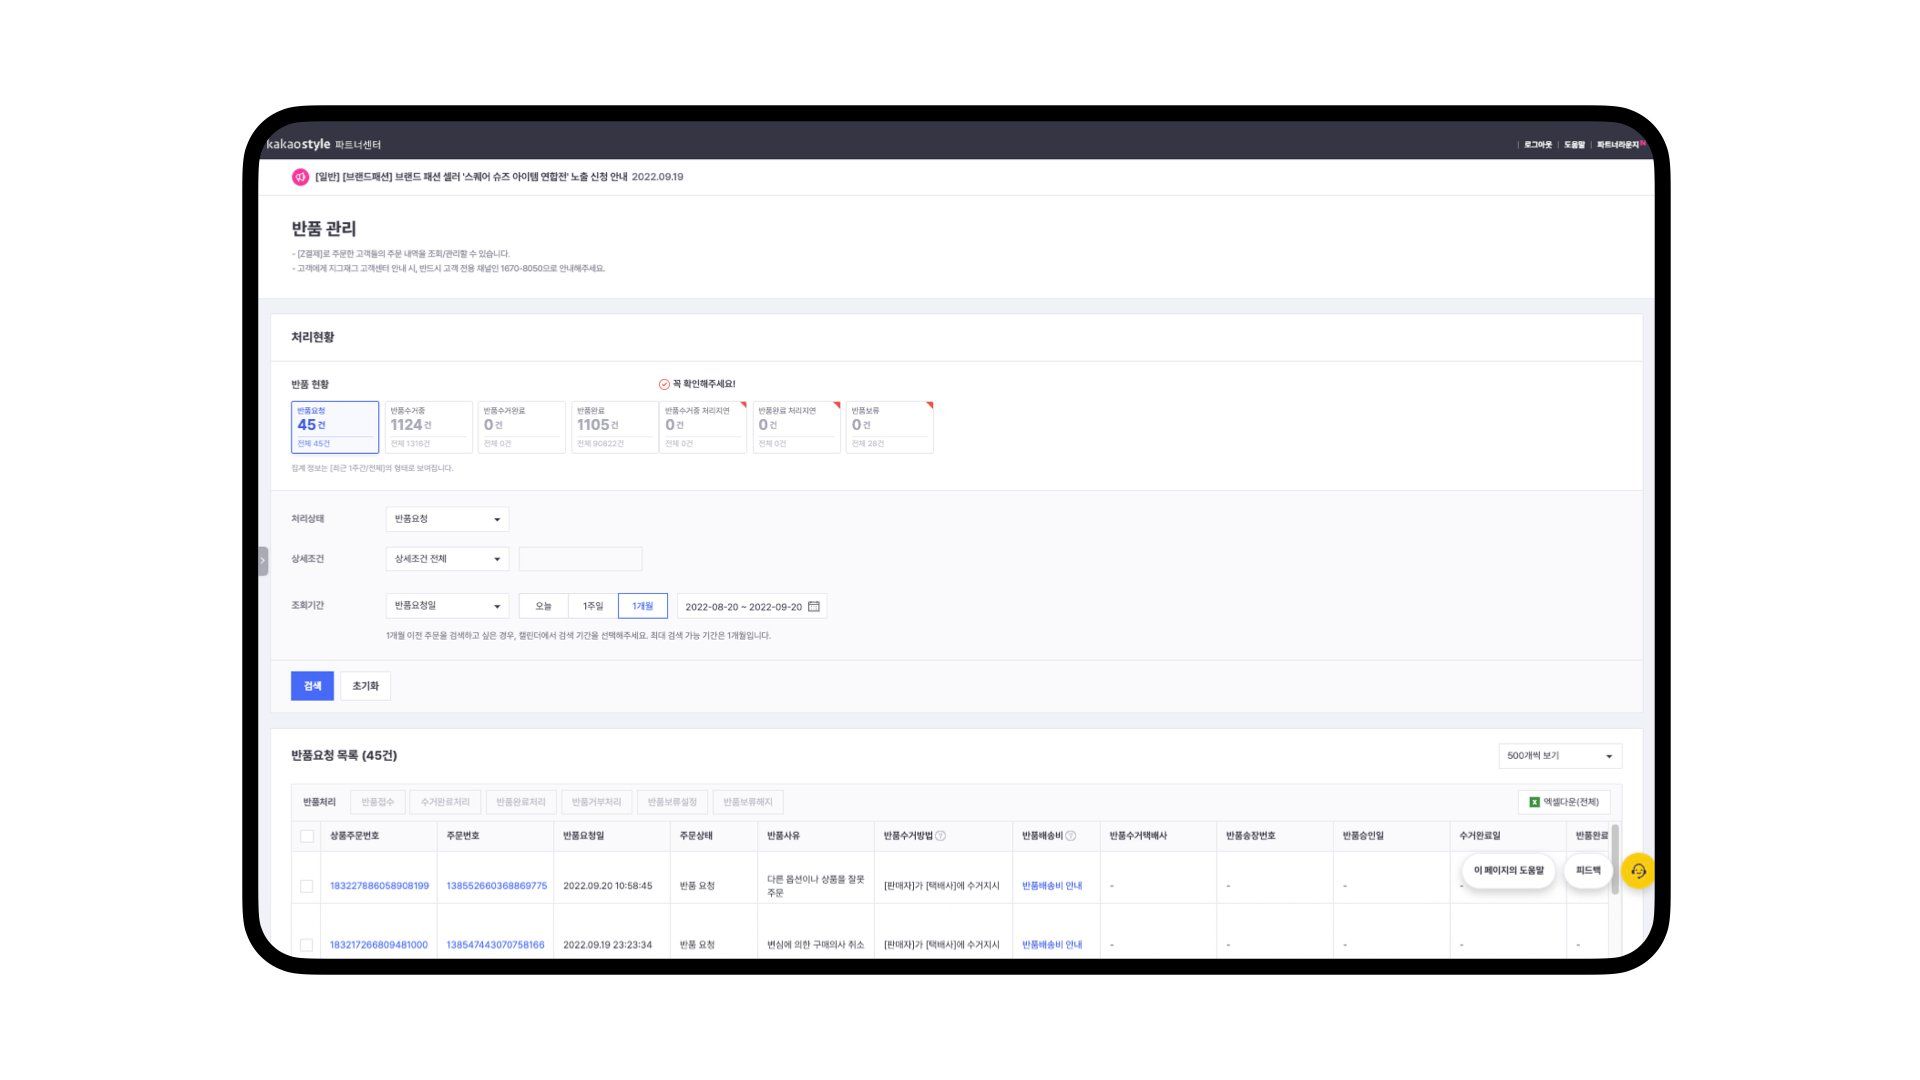1920x1080 pixels.
Task: Open the 500개씩 보기 page size dropdown
Action: coord(1560,756)
